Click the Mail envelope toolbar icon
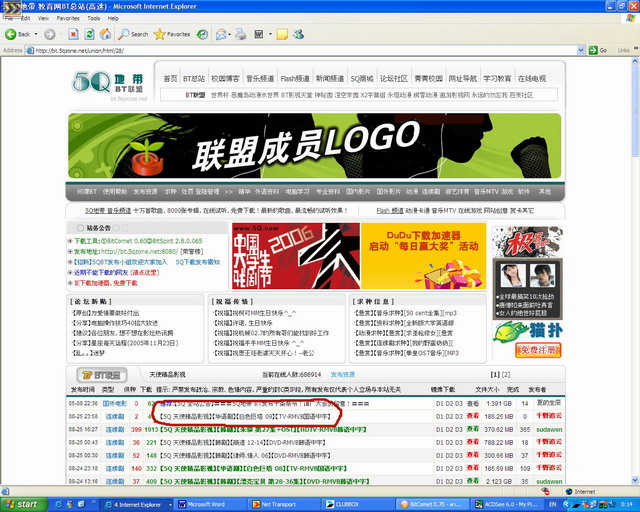 (221, 34)
